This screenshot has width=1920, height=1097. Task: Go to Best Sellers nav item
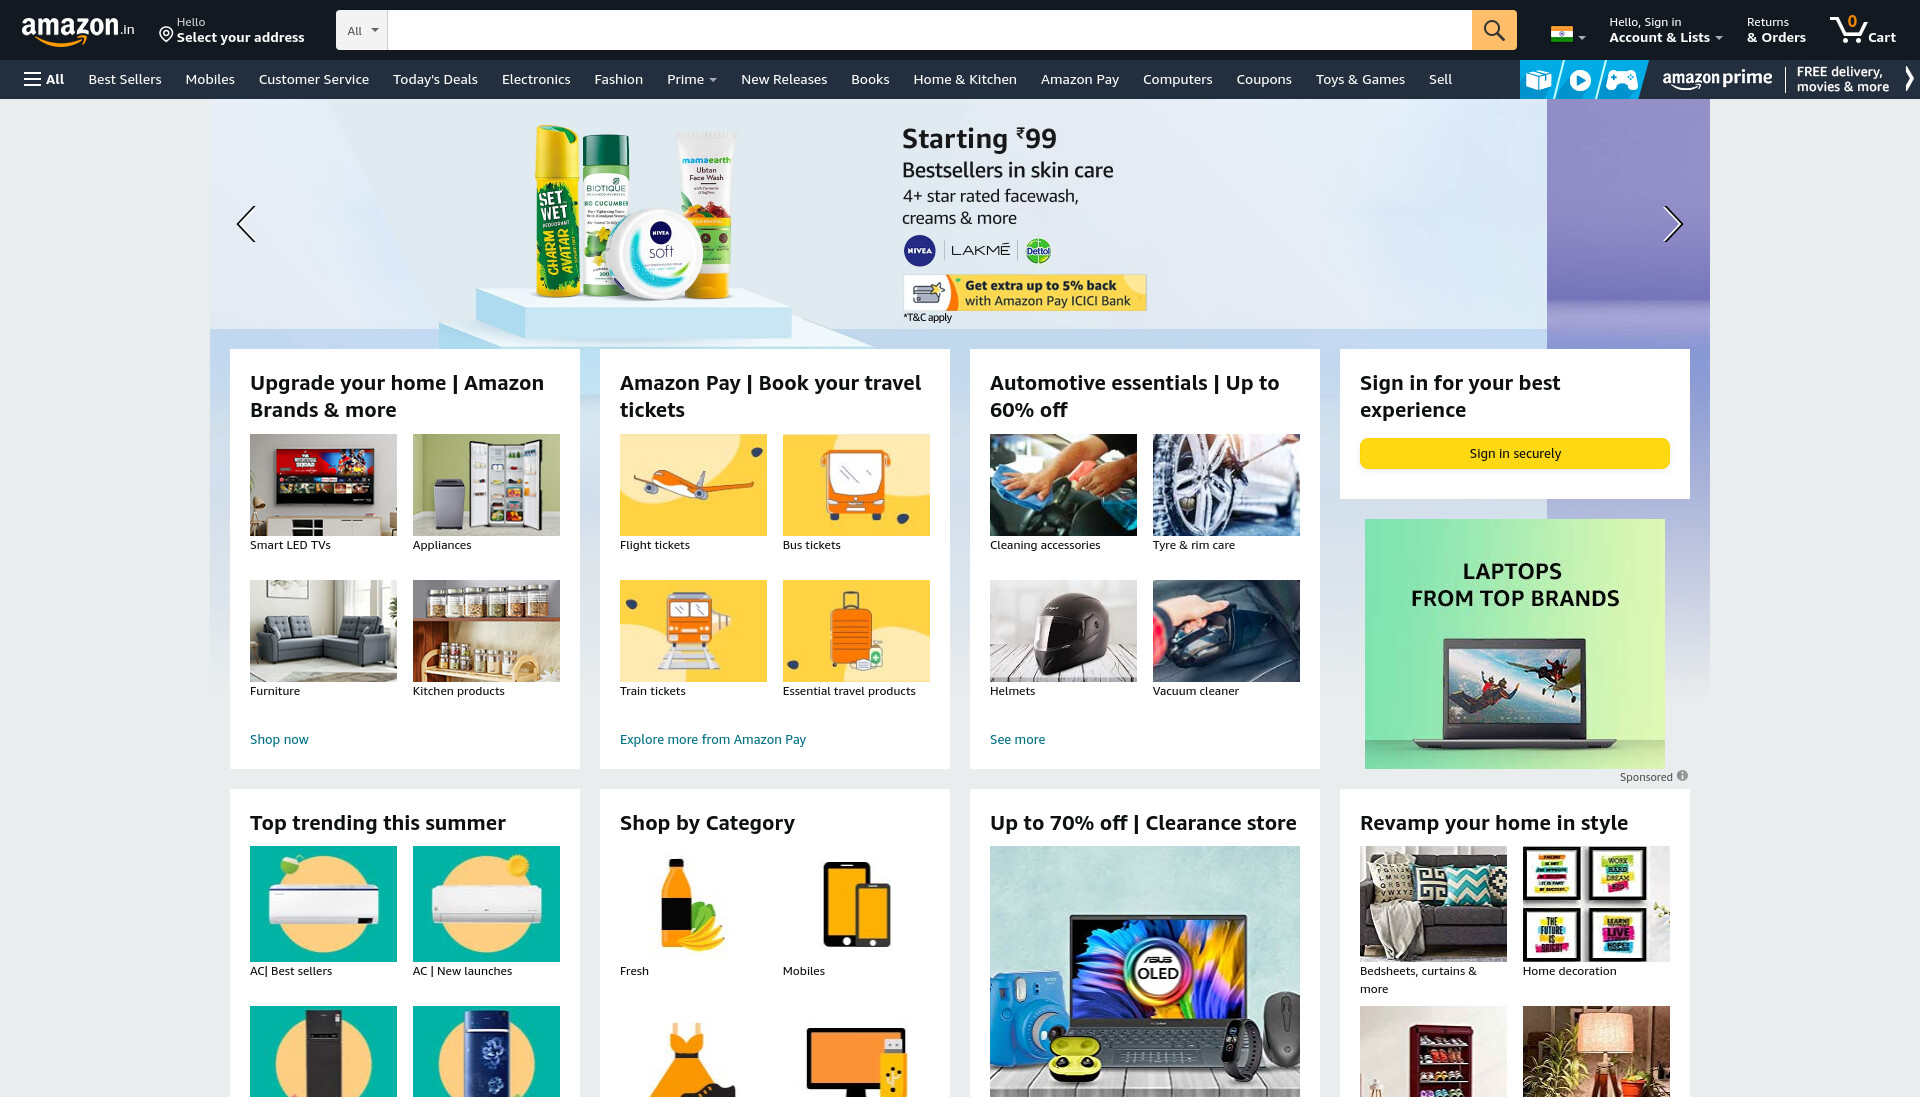point(125,79)
